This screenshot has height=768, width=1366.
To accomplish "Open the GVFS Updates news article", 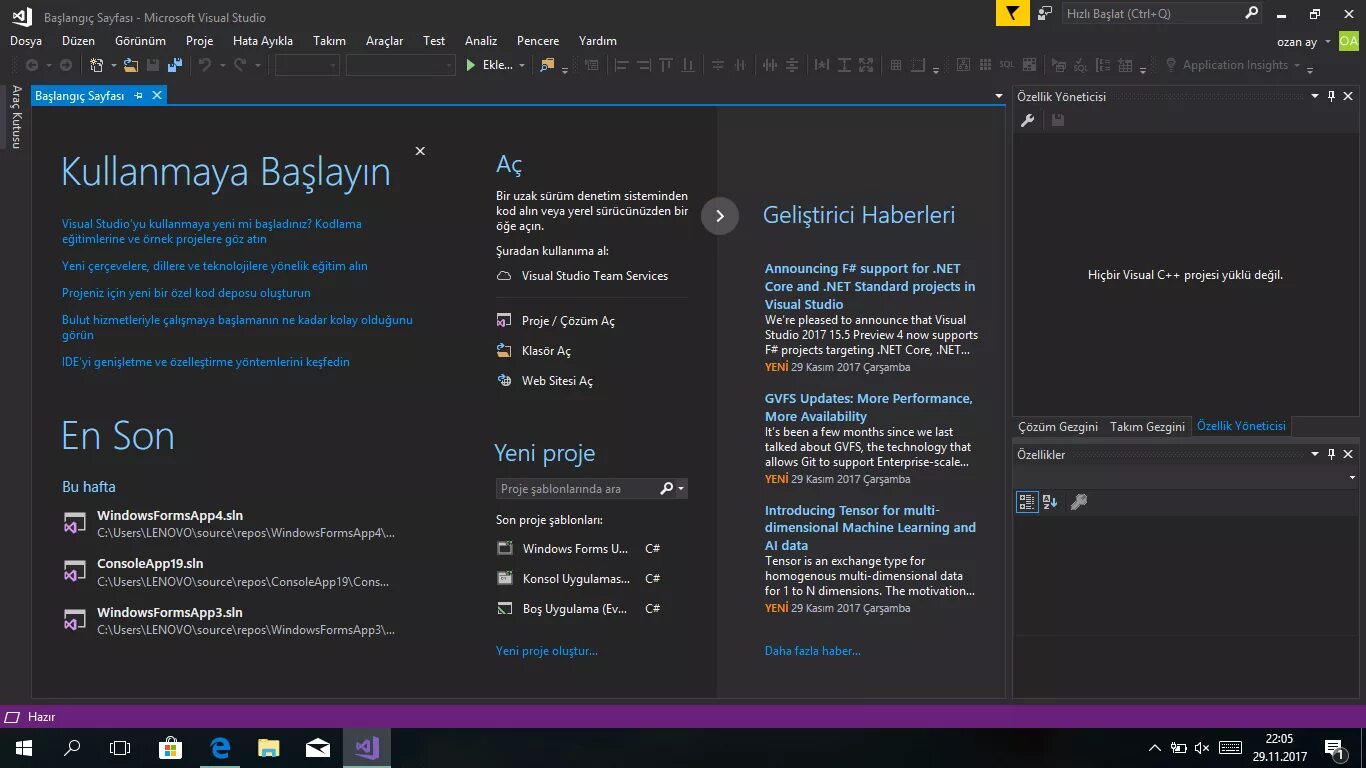I will [869, 407].
